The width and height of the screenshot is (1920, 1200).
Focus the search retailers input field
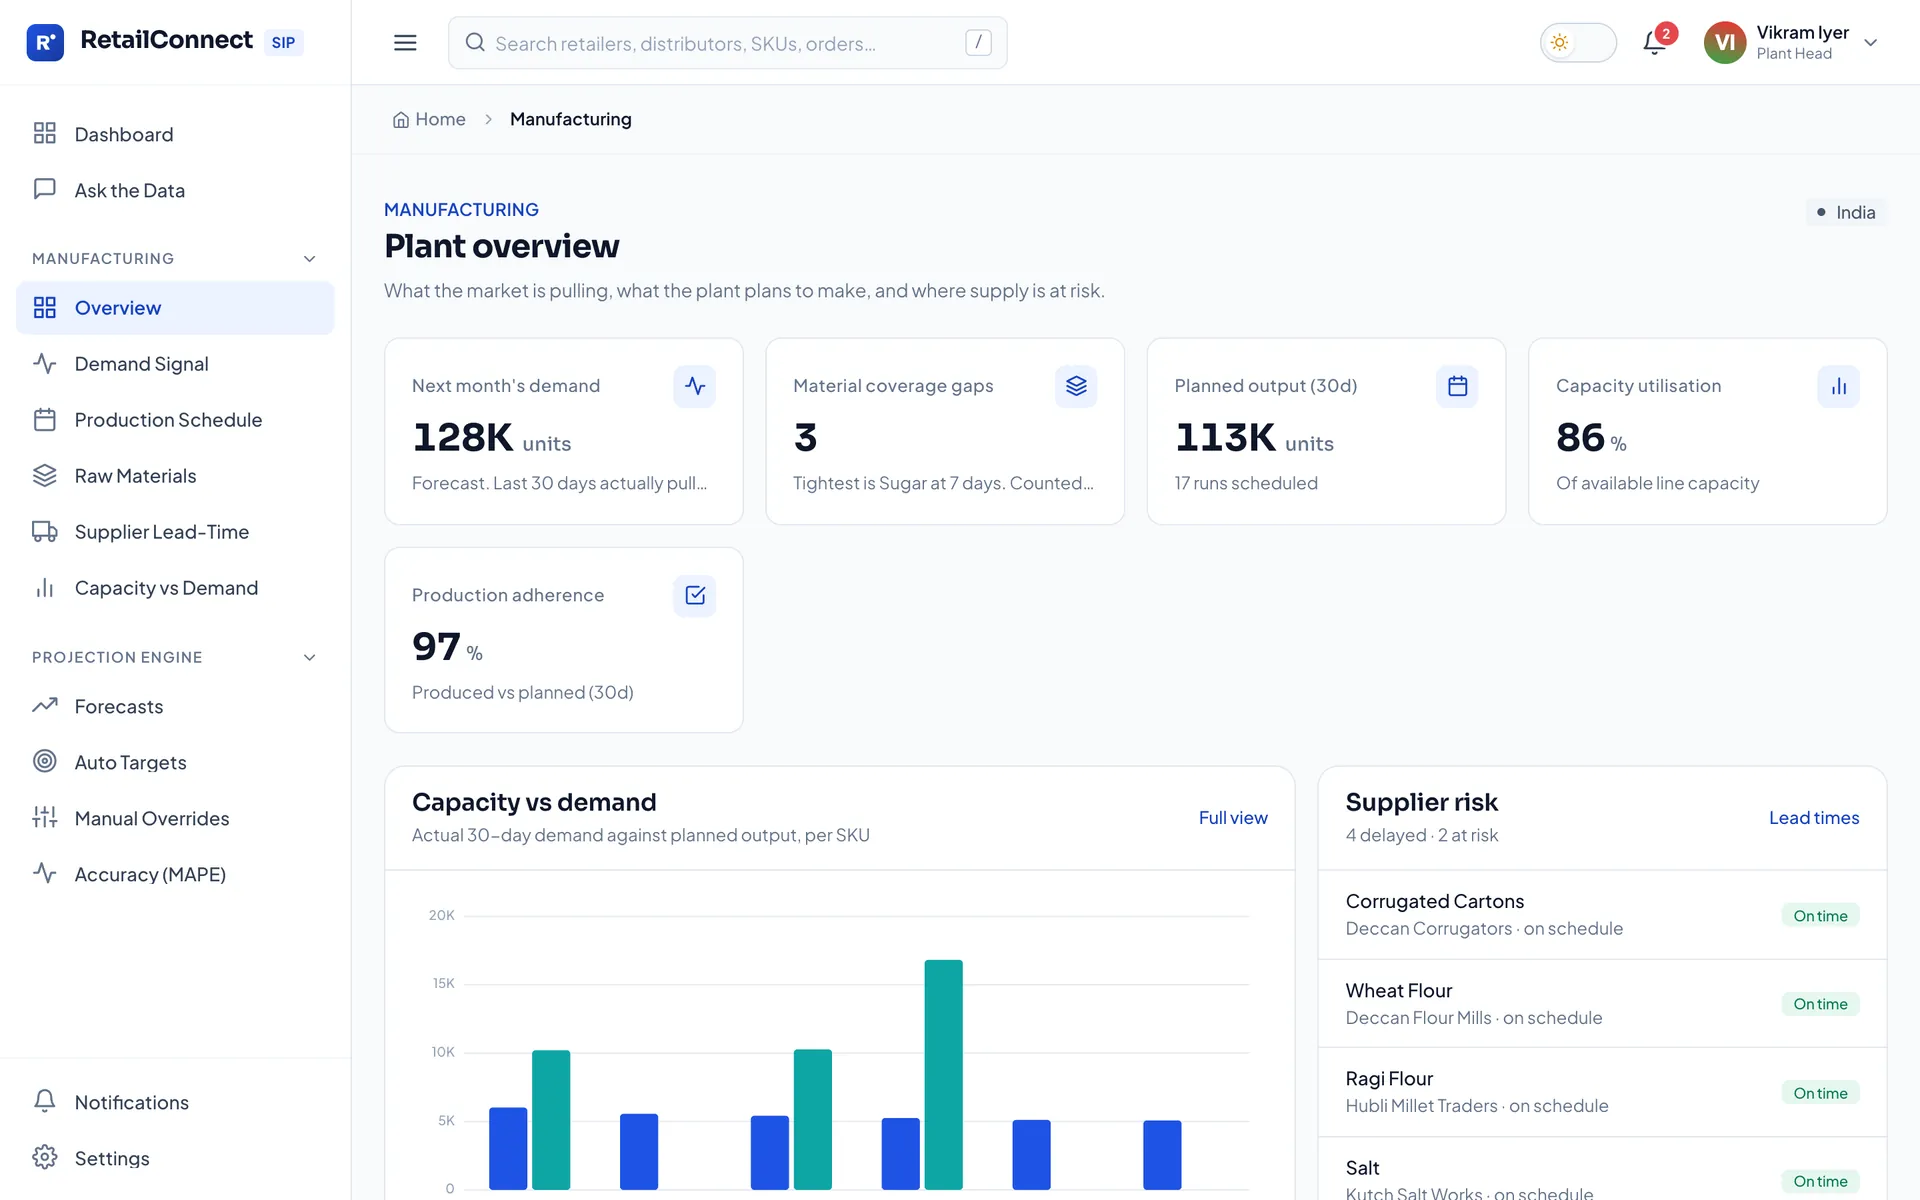[x=727, y=43]
